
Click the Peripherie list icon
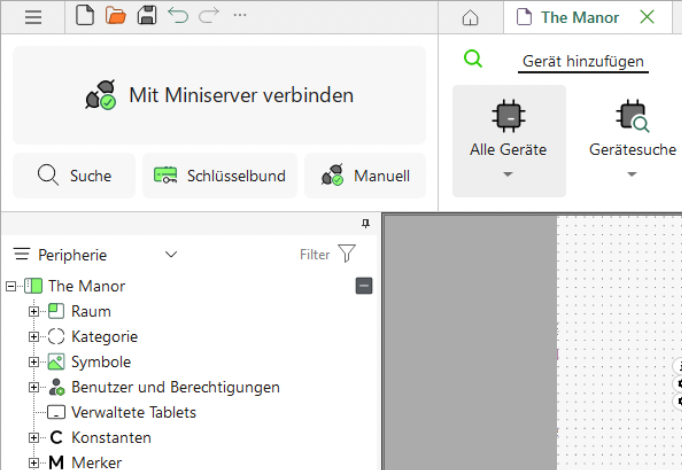[22, 254]
